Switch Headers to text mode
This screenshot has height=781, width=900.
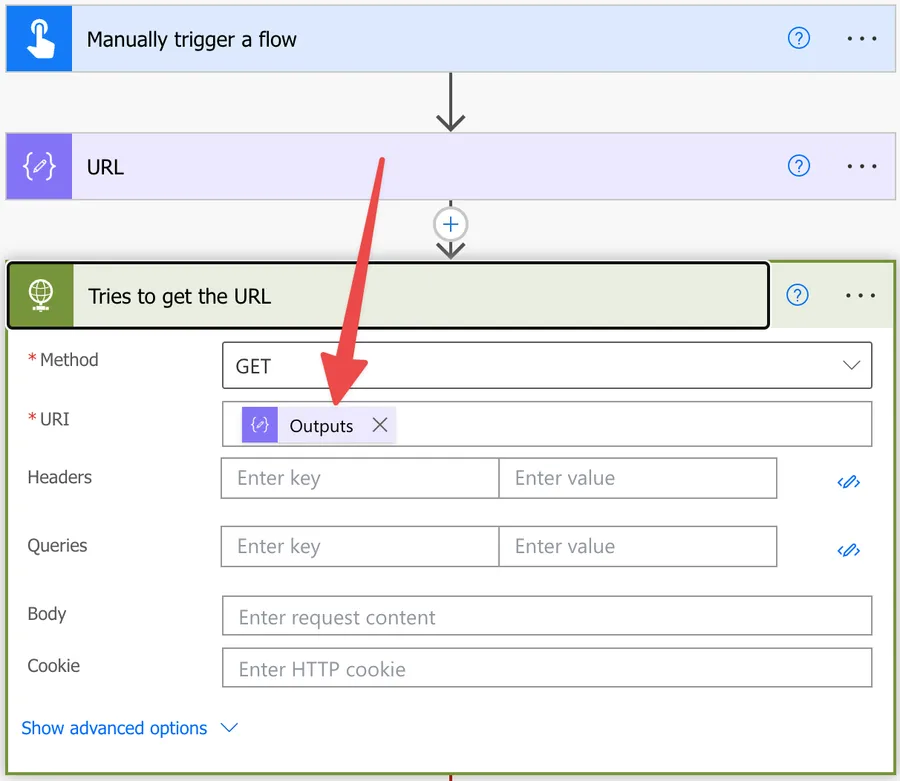pos(848,481)
